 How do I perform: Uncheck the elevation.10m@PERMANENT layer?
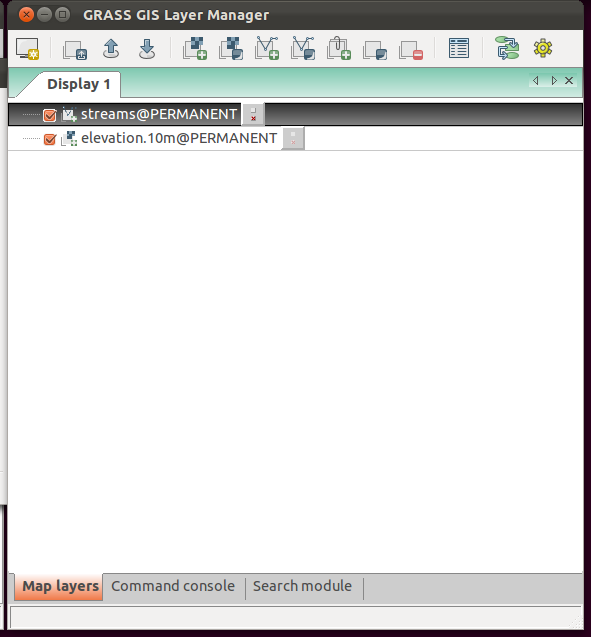(50, 139)
